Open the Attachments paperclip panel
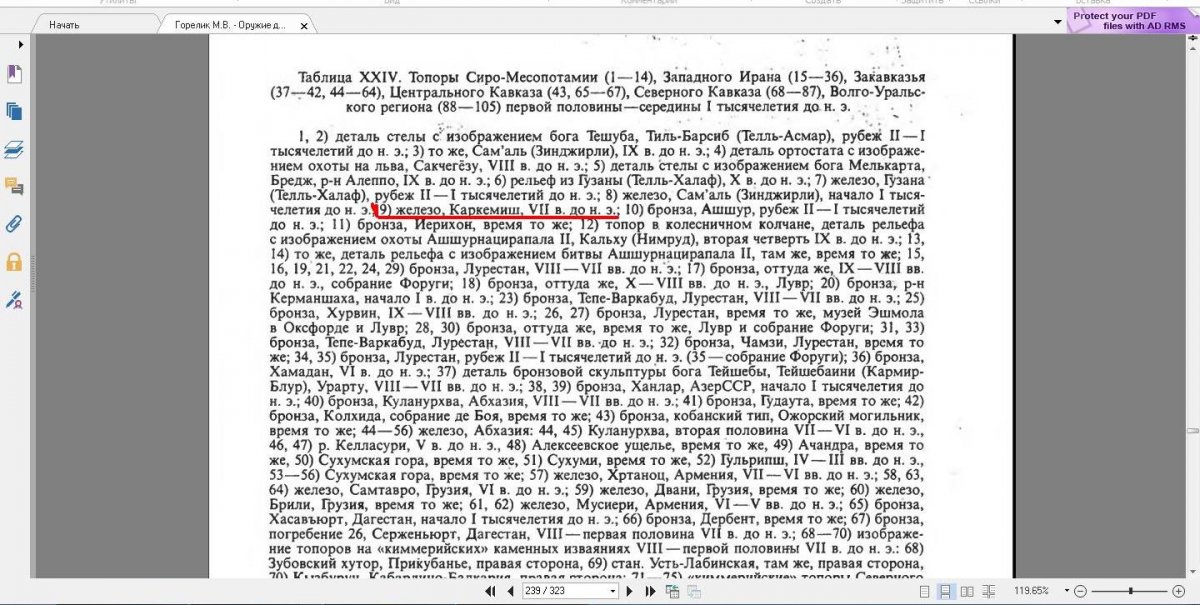1200x605 pixels. click(14, 224)
